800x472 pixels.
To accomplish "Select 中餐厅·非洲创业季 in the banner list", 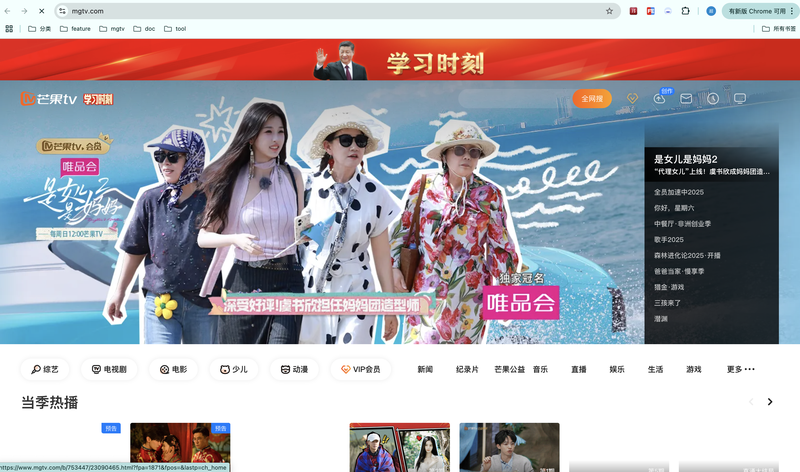I will pos(682,223).
